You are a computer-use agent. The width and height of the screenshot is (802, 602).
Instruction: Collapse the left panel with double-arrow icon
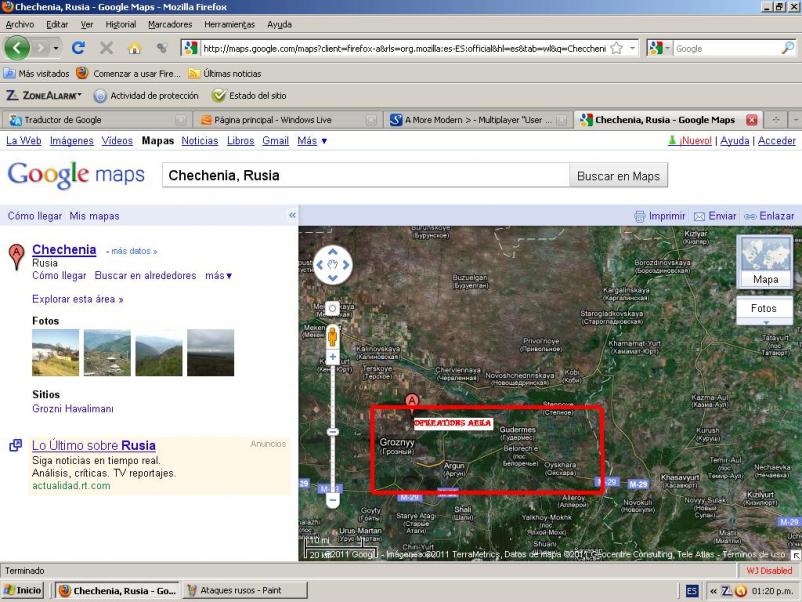(x=292, y=216)
